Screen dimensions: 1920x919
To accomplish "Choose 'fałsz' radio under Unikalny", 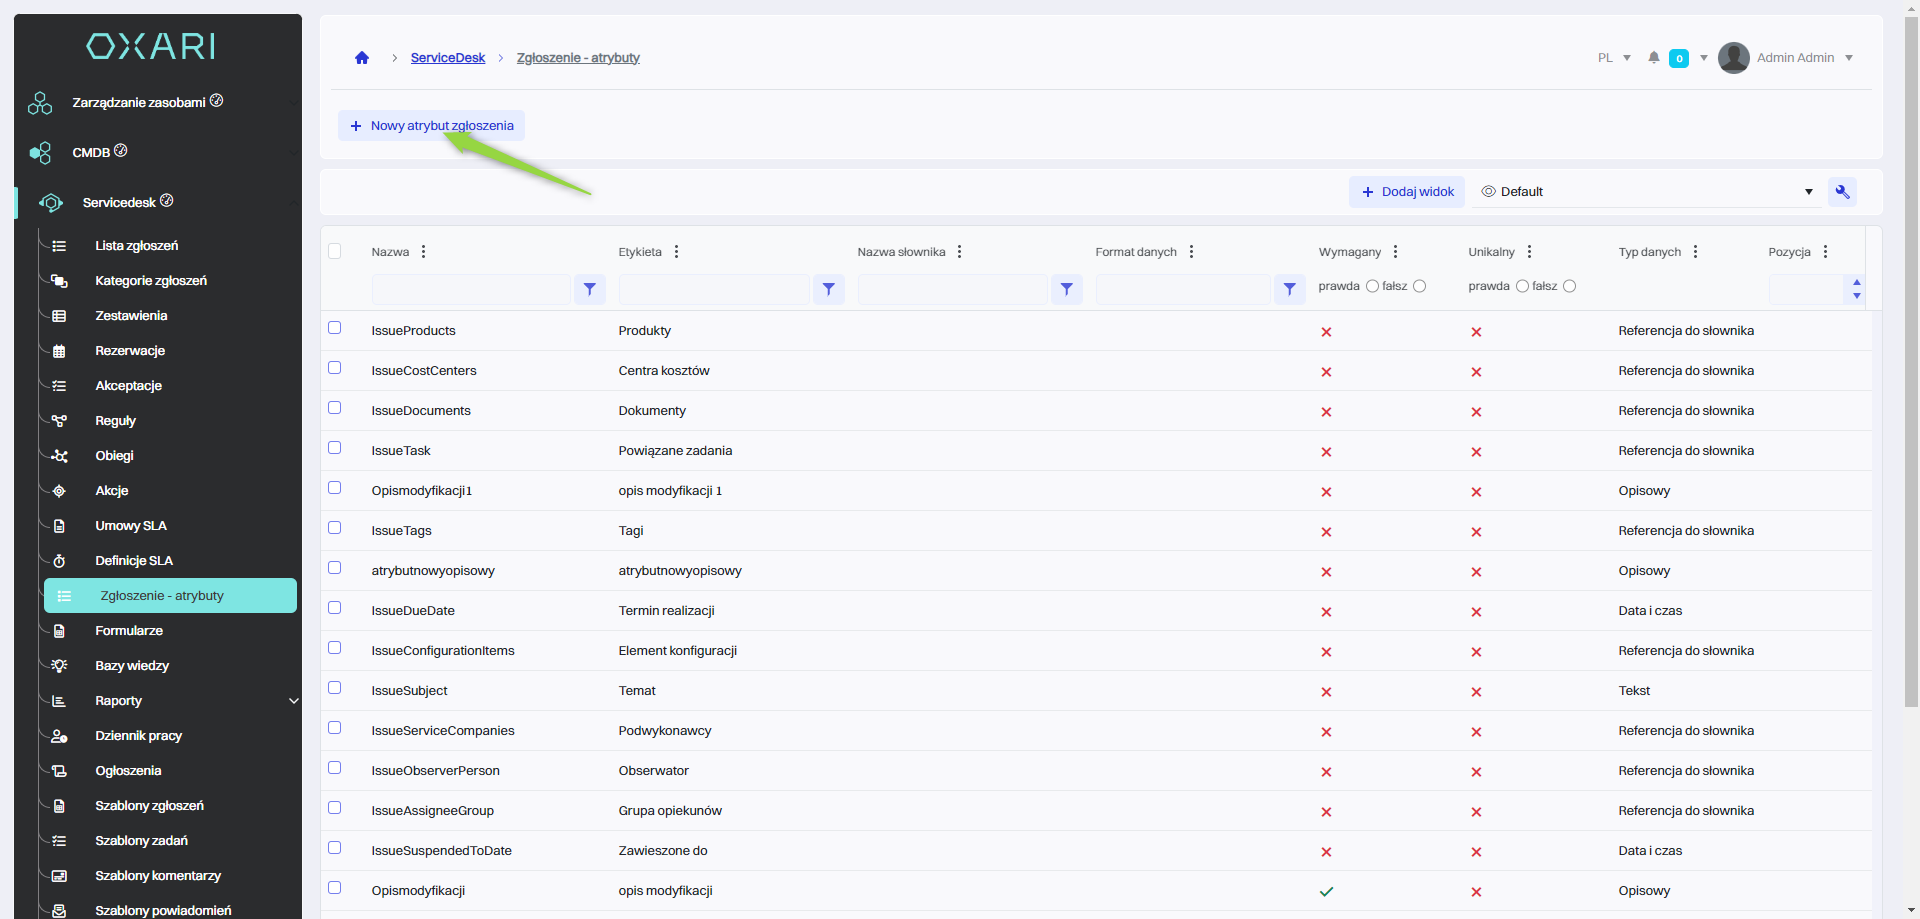I will [1569, 286].
